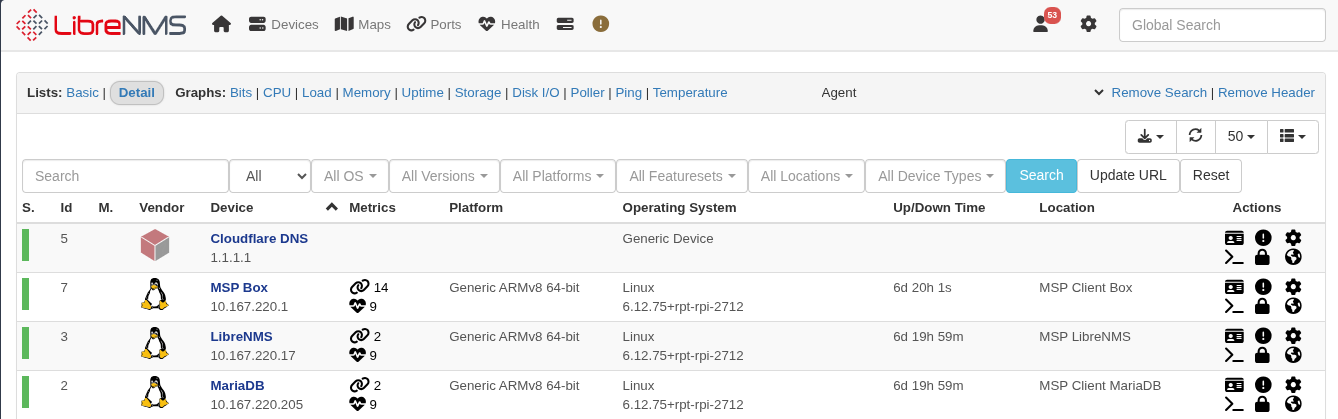Viewport: 1338px width, 419px height.
Task: Open the All Featuresets filter dropdown
Action: pos(681,176)
